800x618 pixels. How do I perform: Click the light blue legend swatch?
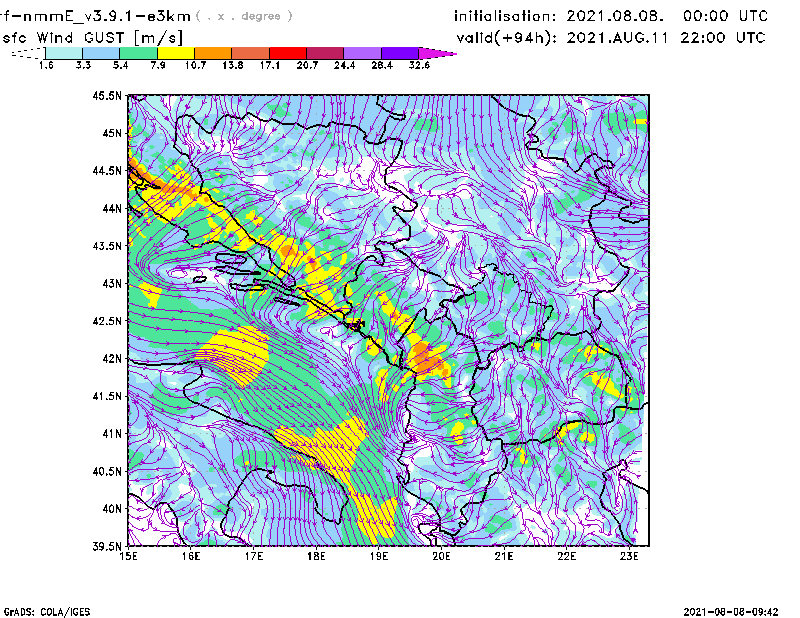point(101,53)
